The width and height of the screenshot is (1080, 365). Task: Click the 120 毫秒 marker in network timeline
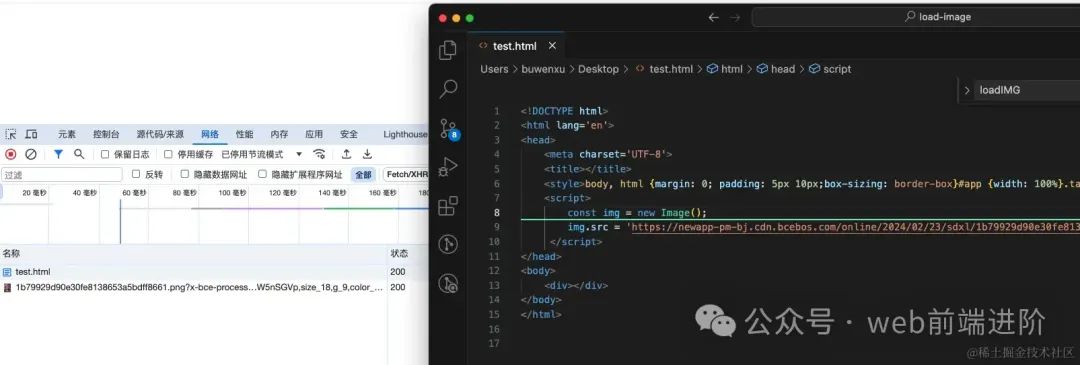tap(283, 193)
